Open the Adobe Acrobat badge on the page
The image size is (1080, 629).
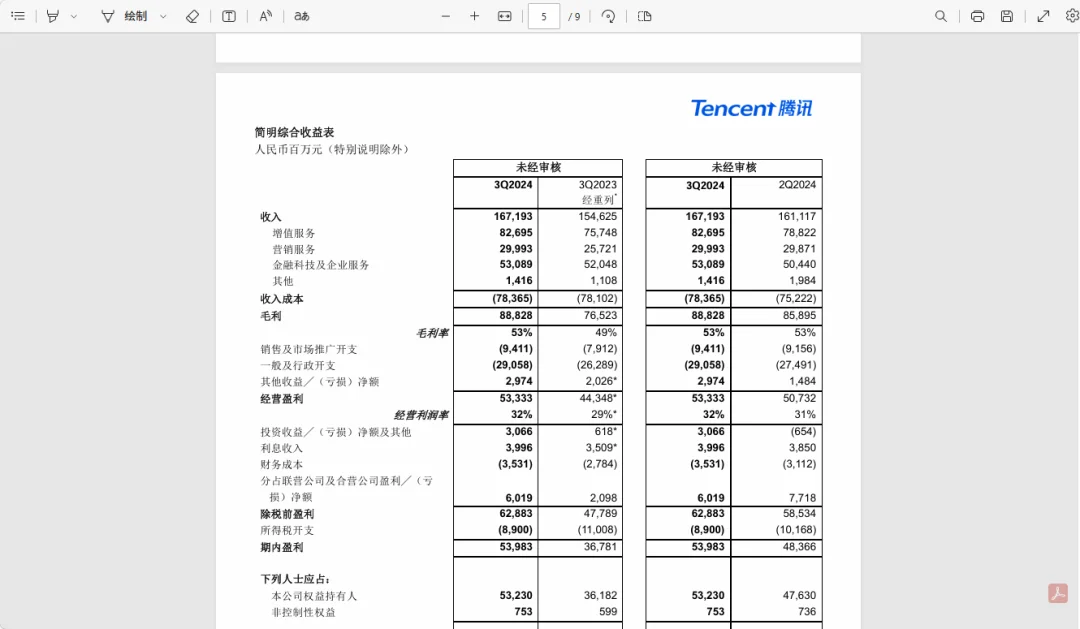pos(1058,592)
